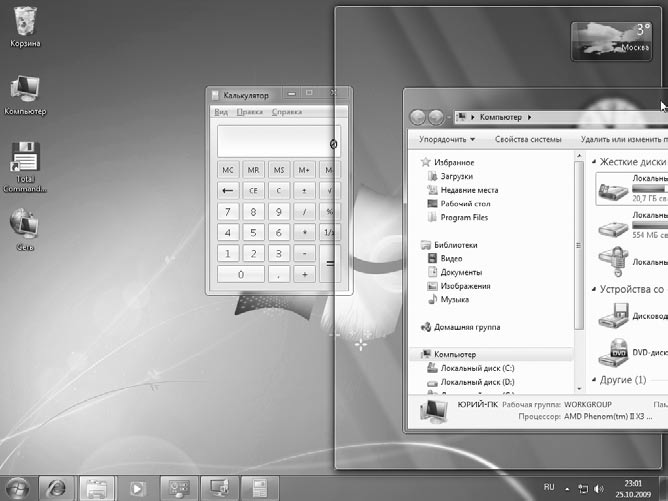
Task: Open Windows Media Player from the taskbar
Action: click(x=136, y=487)
